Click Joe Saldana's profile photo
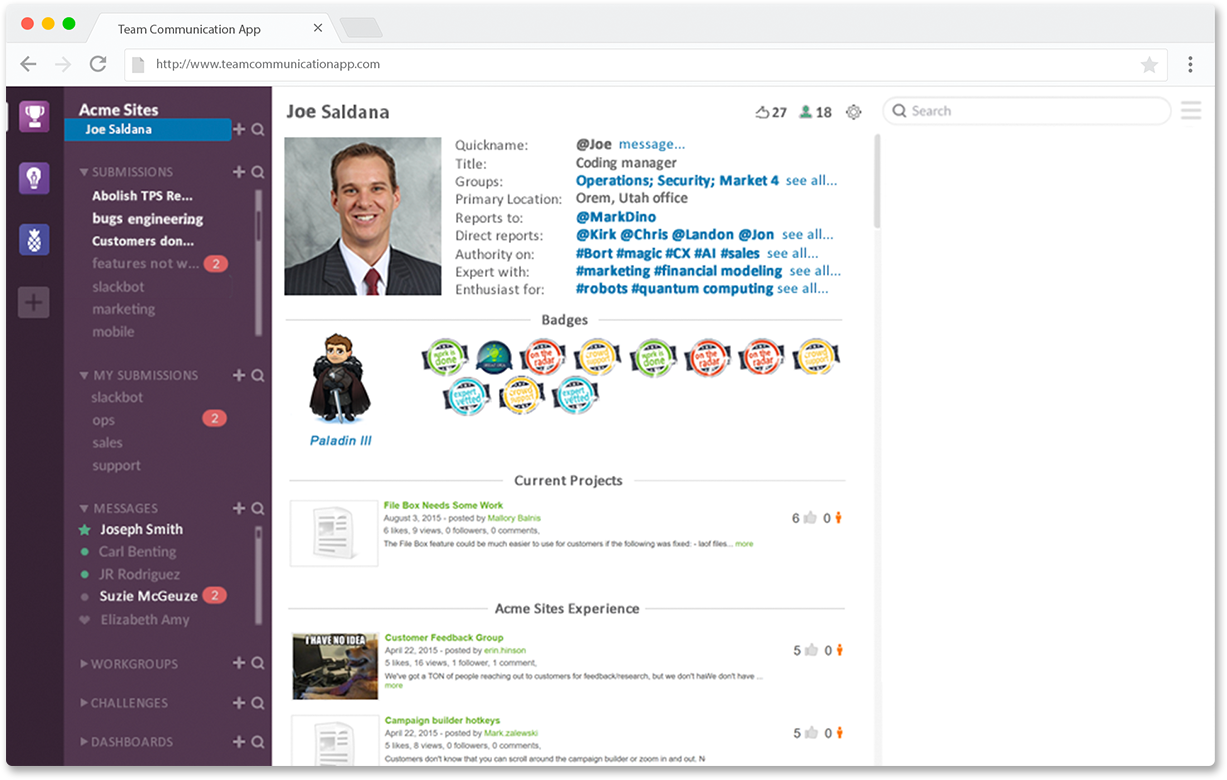The width and height of the screenshot is (1227, 780). [363, 216]
